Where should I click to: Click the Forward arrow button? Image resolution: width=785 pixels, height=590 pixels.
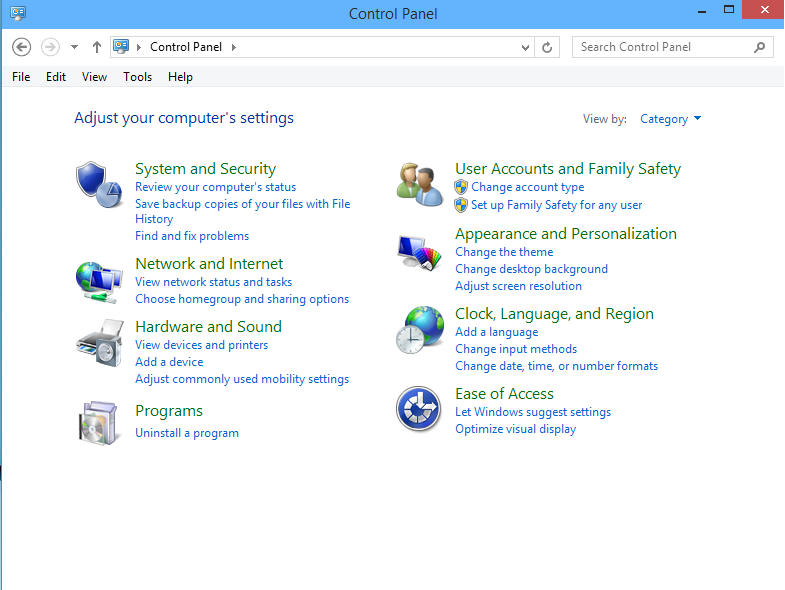(x=50, y=47)
